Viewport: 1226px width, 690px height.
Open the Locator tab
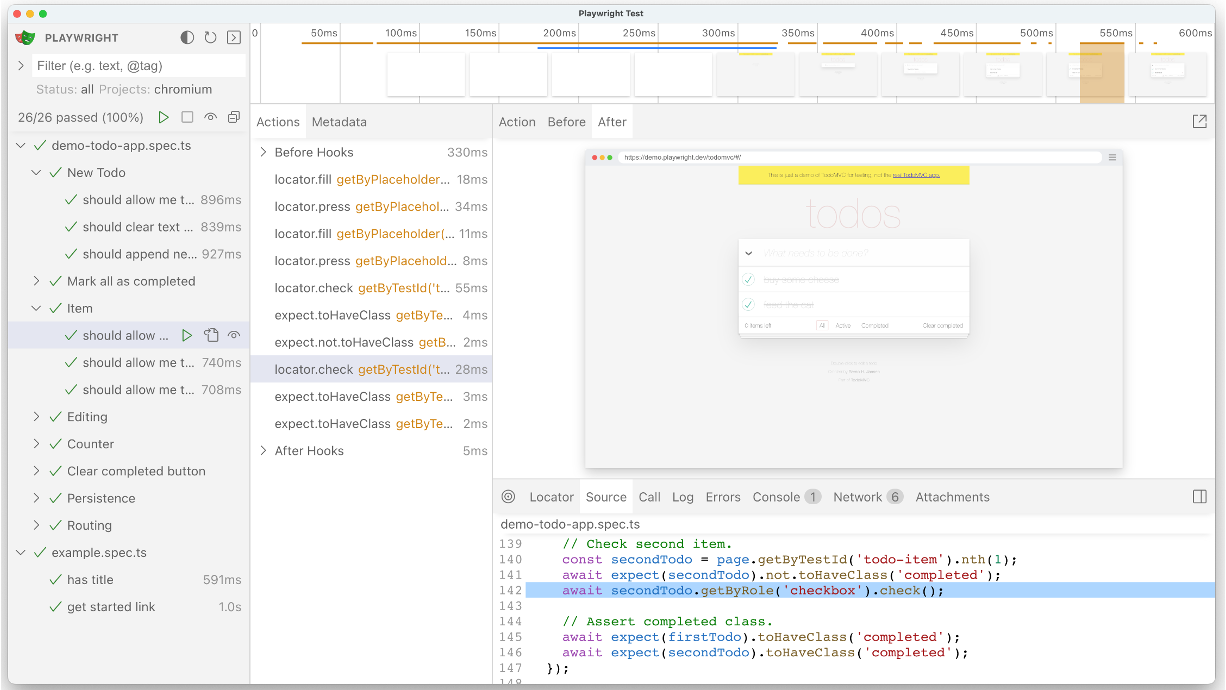[x=552, y=497]
